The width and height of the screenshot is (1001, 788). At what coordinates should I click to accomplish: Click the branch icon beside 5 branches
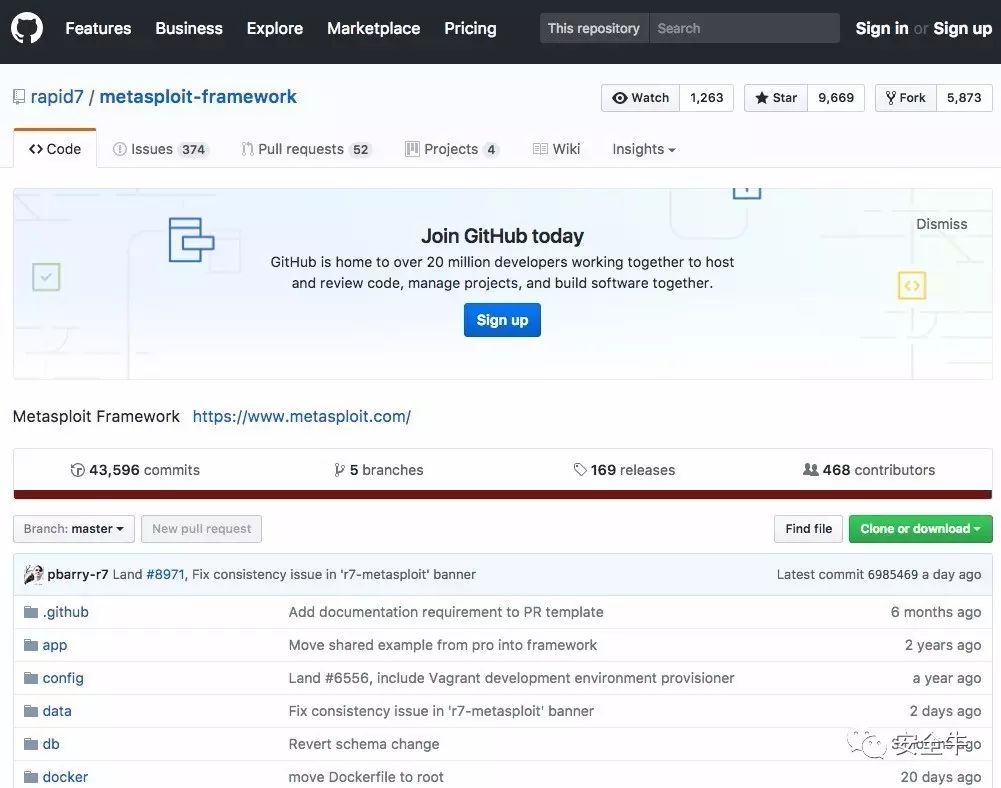coord(339,470)
